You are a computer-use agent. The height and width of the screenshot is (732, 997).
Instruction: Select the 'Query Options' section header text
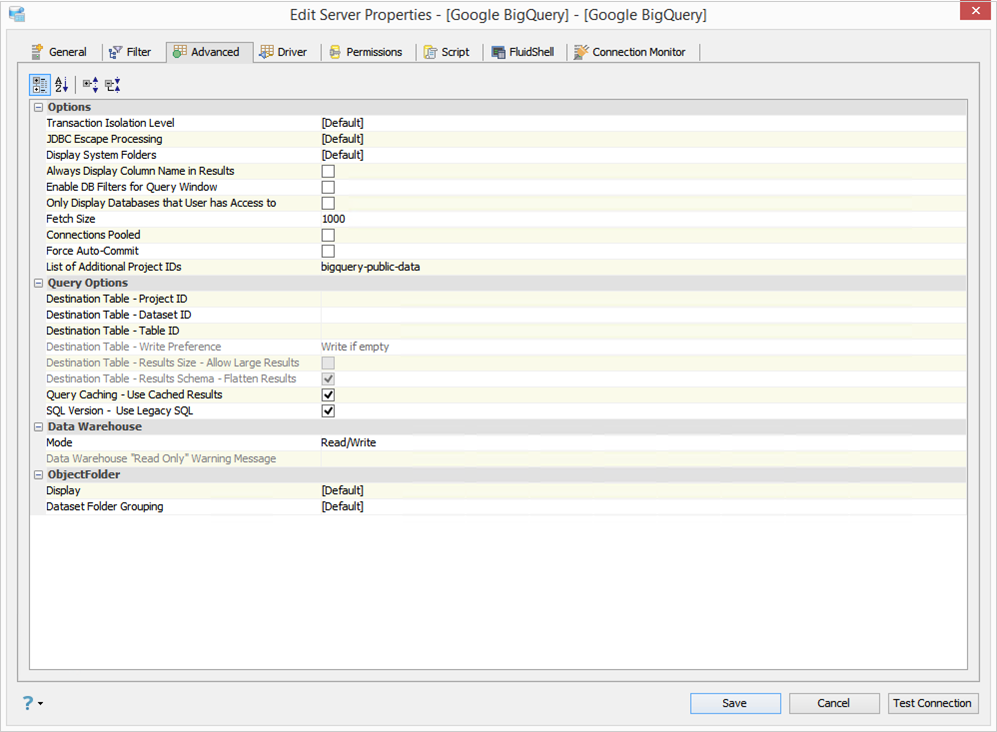pos(88,283)
